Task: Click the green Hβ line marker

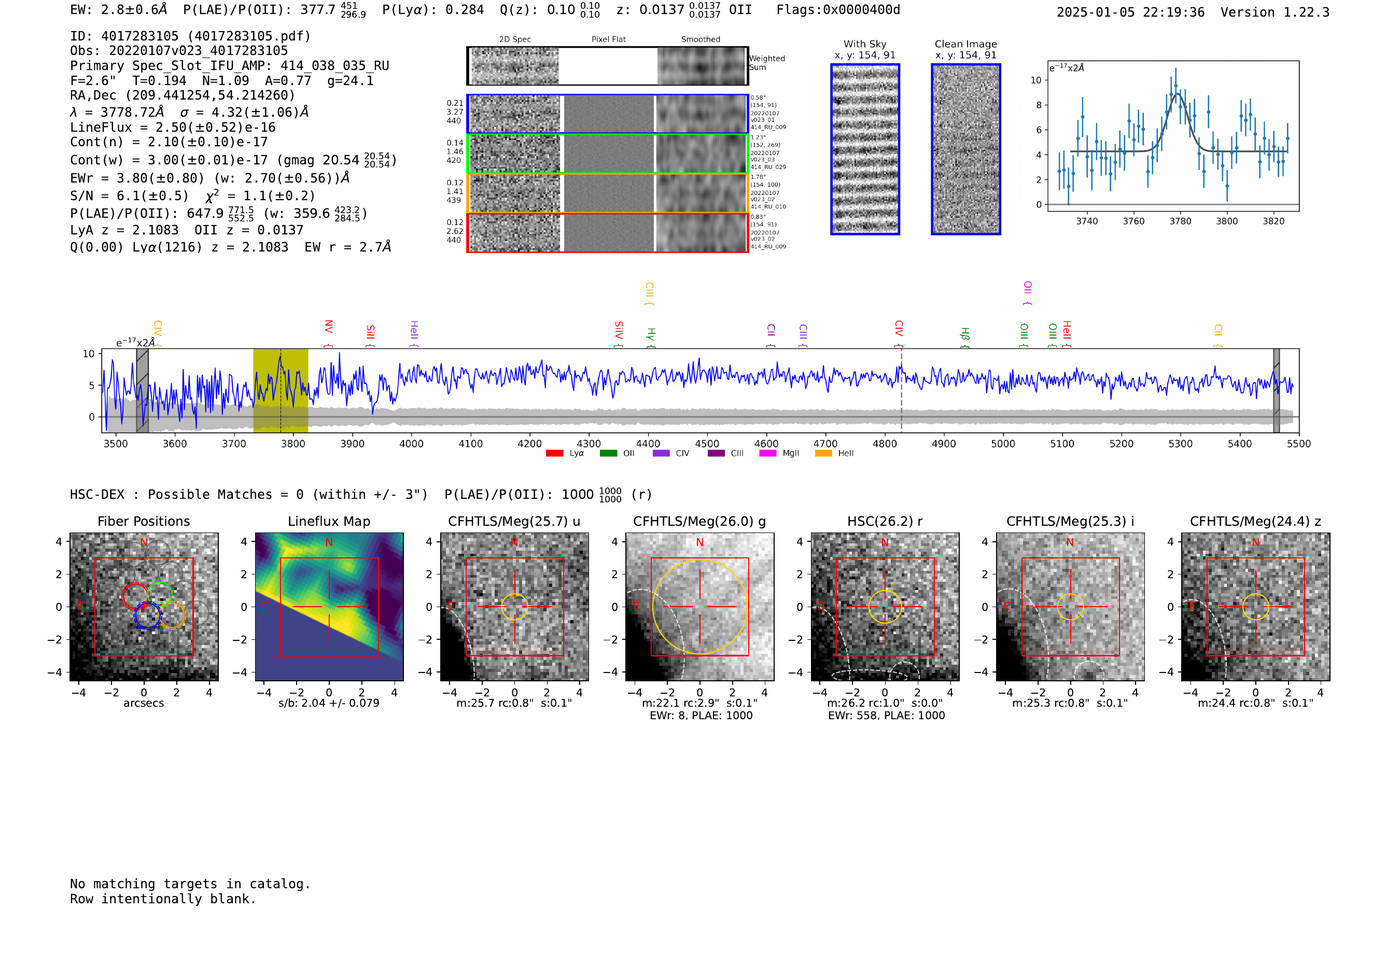Action: tap(965, 337)
